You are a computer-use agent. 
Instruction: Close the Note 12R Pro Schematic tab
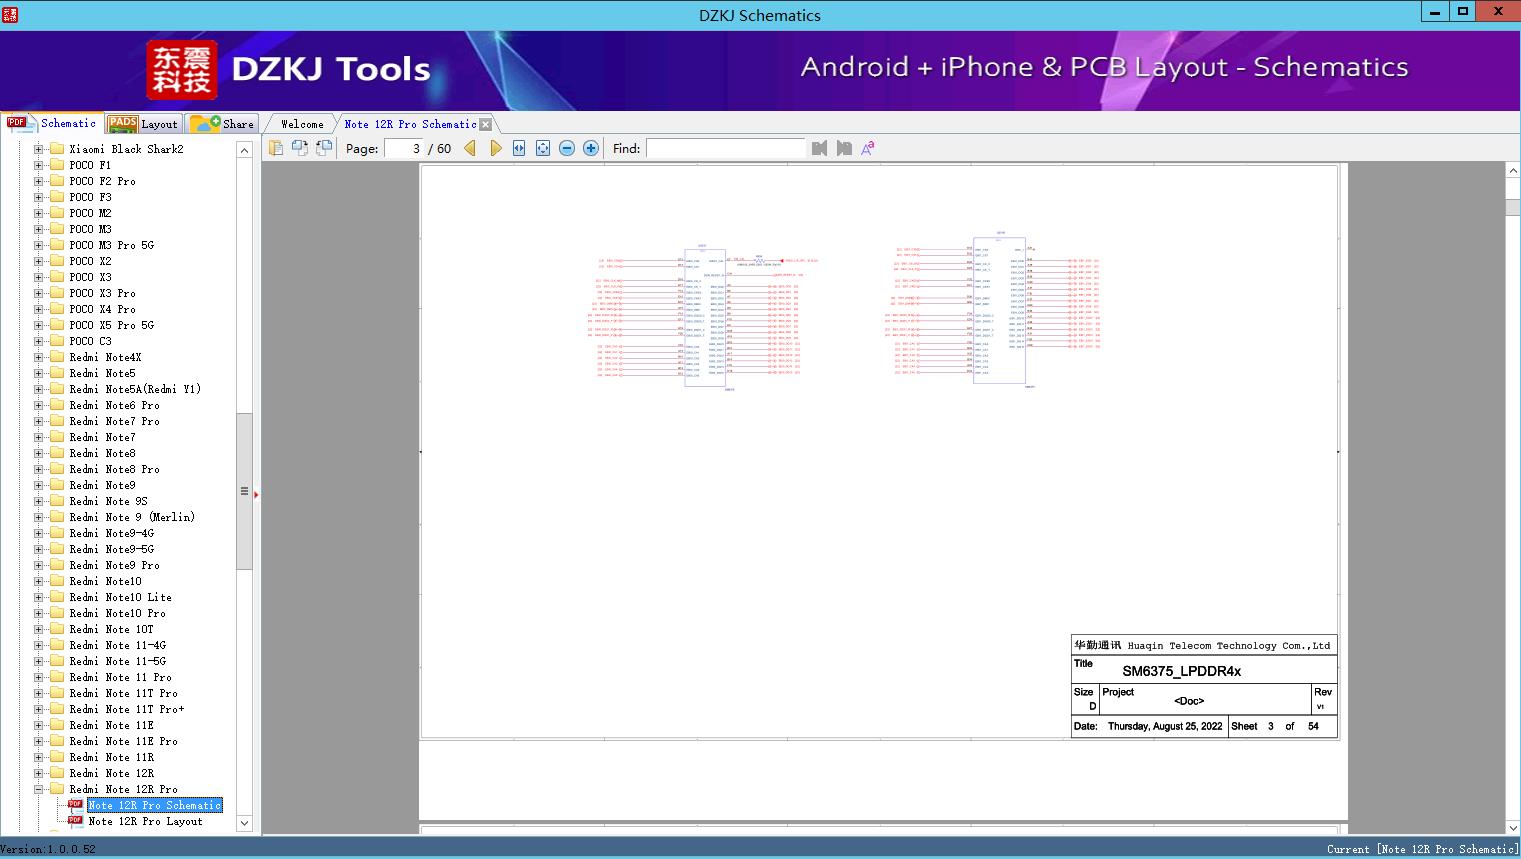(x=486, y=124)
